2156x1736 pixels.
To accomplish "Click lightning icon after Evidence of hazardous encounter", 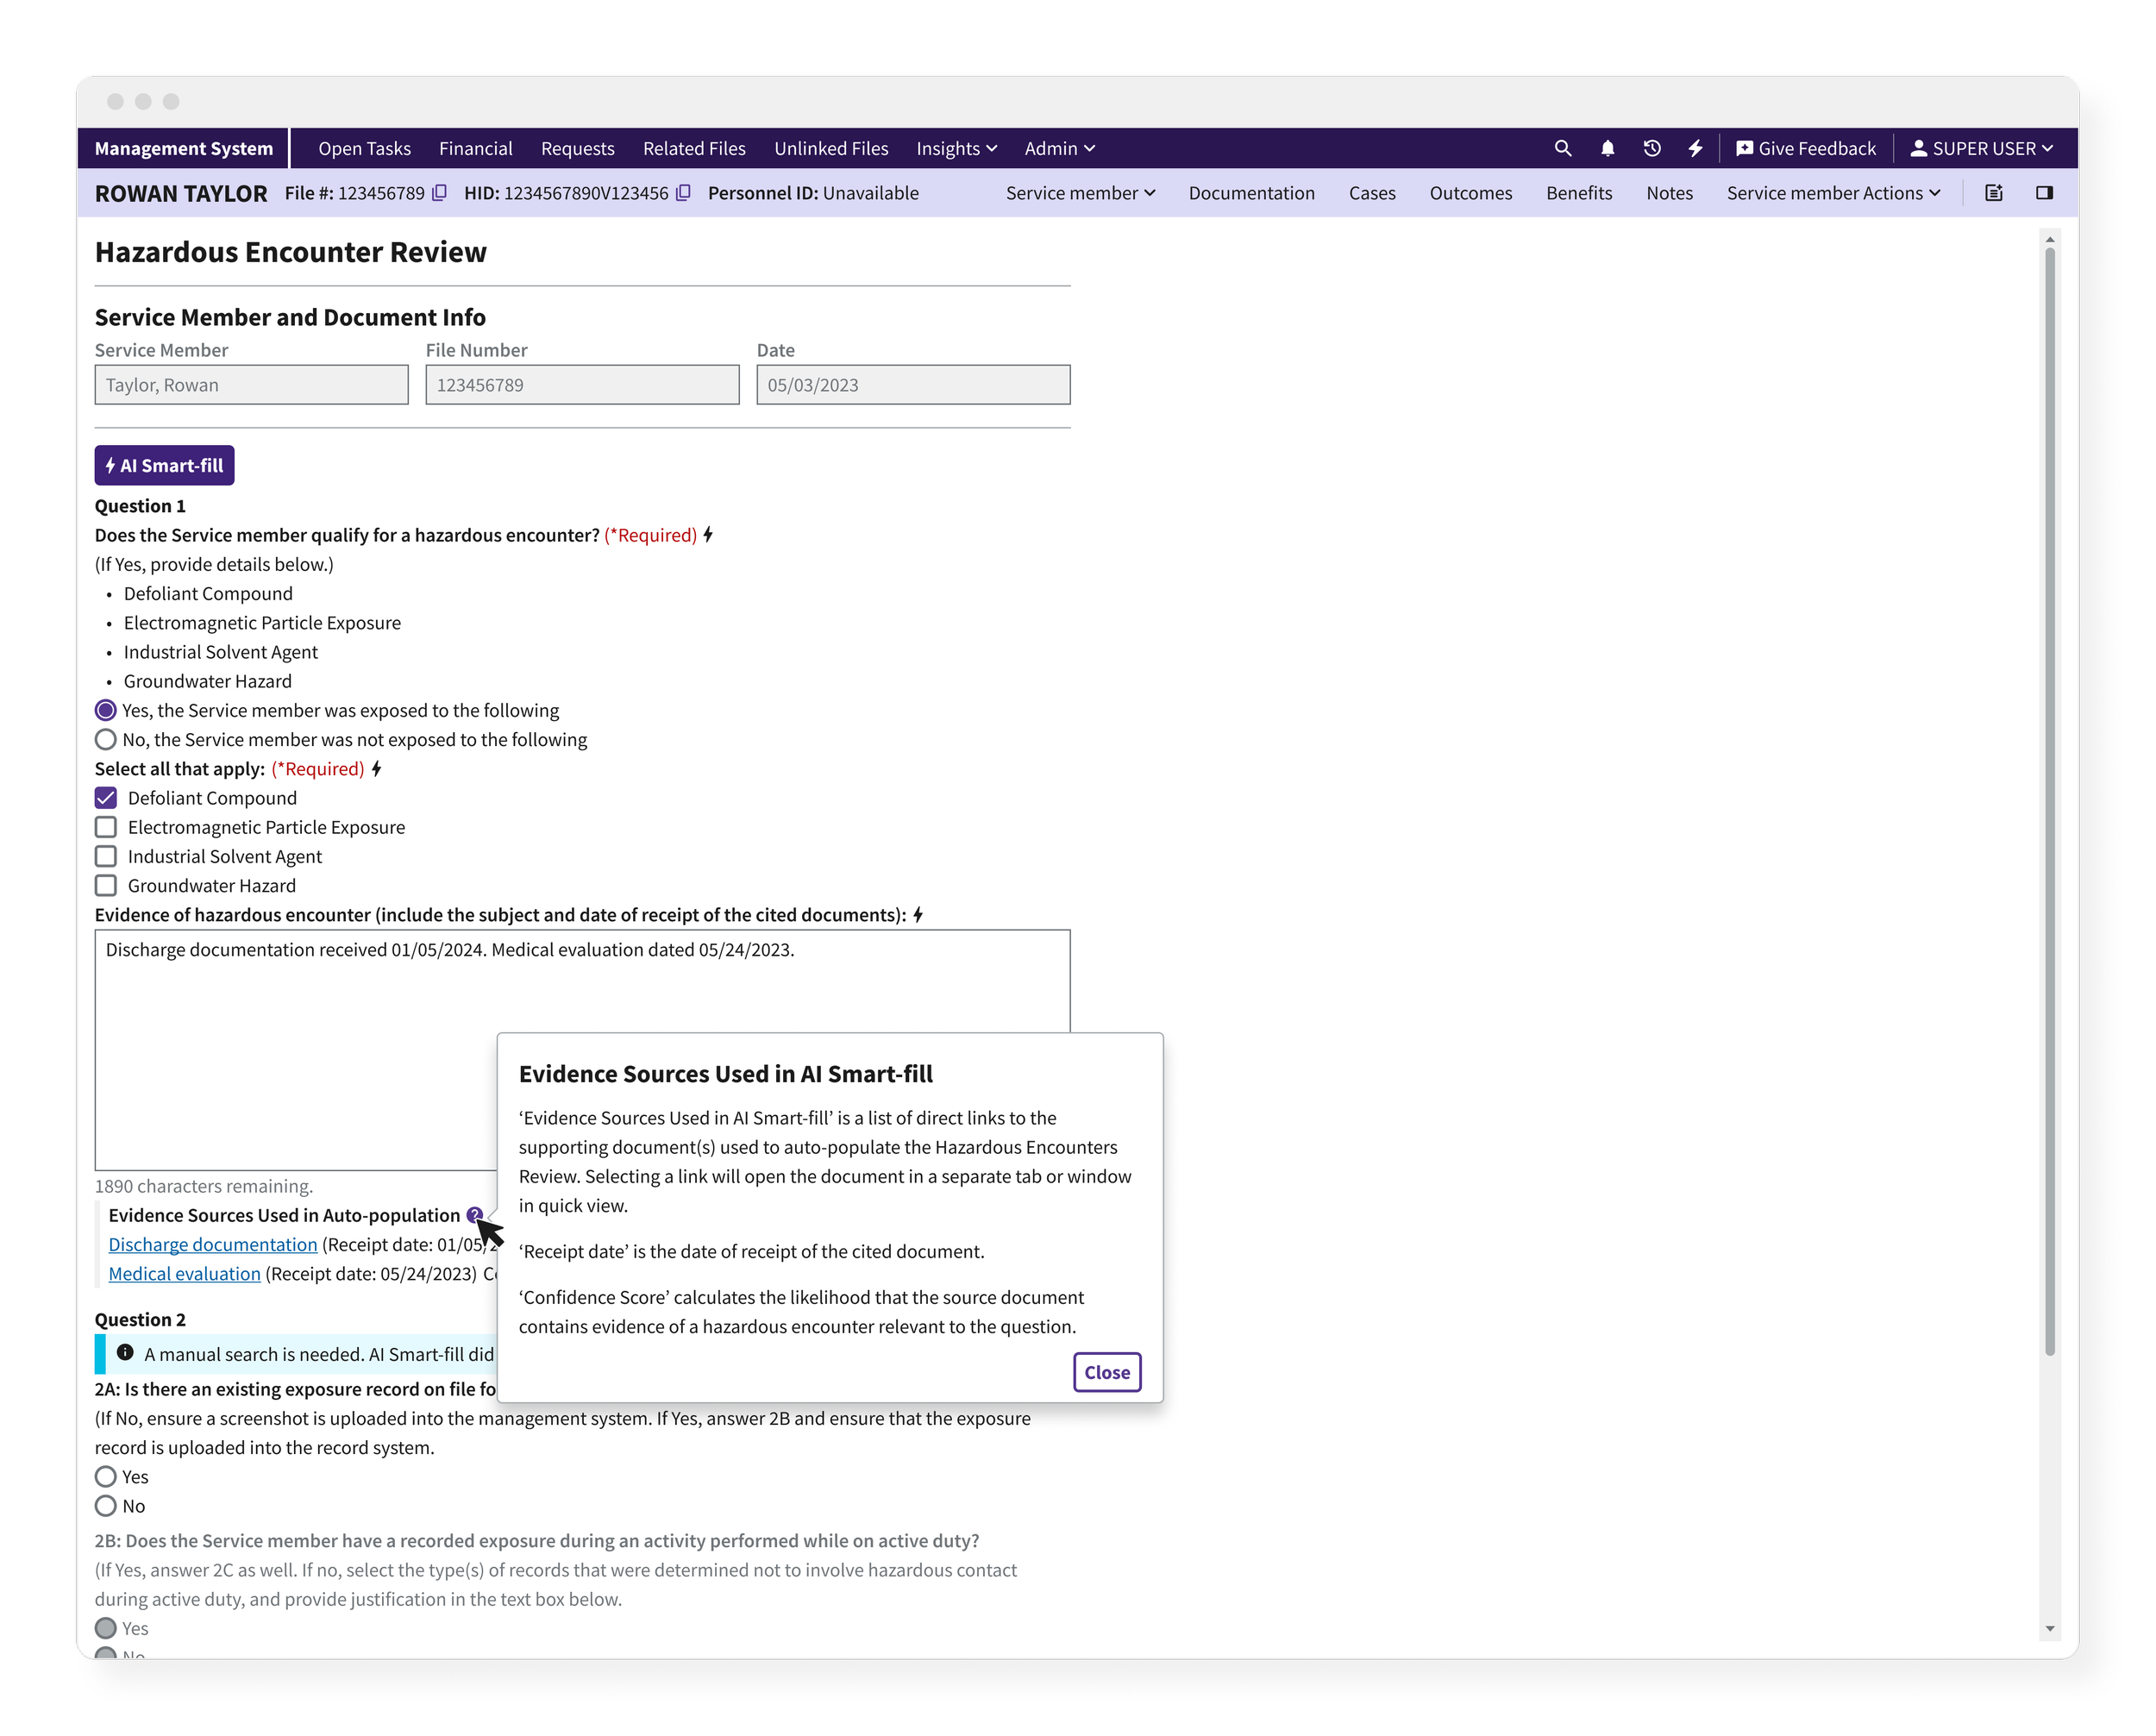I will (x=917, y=914).
